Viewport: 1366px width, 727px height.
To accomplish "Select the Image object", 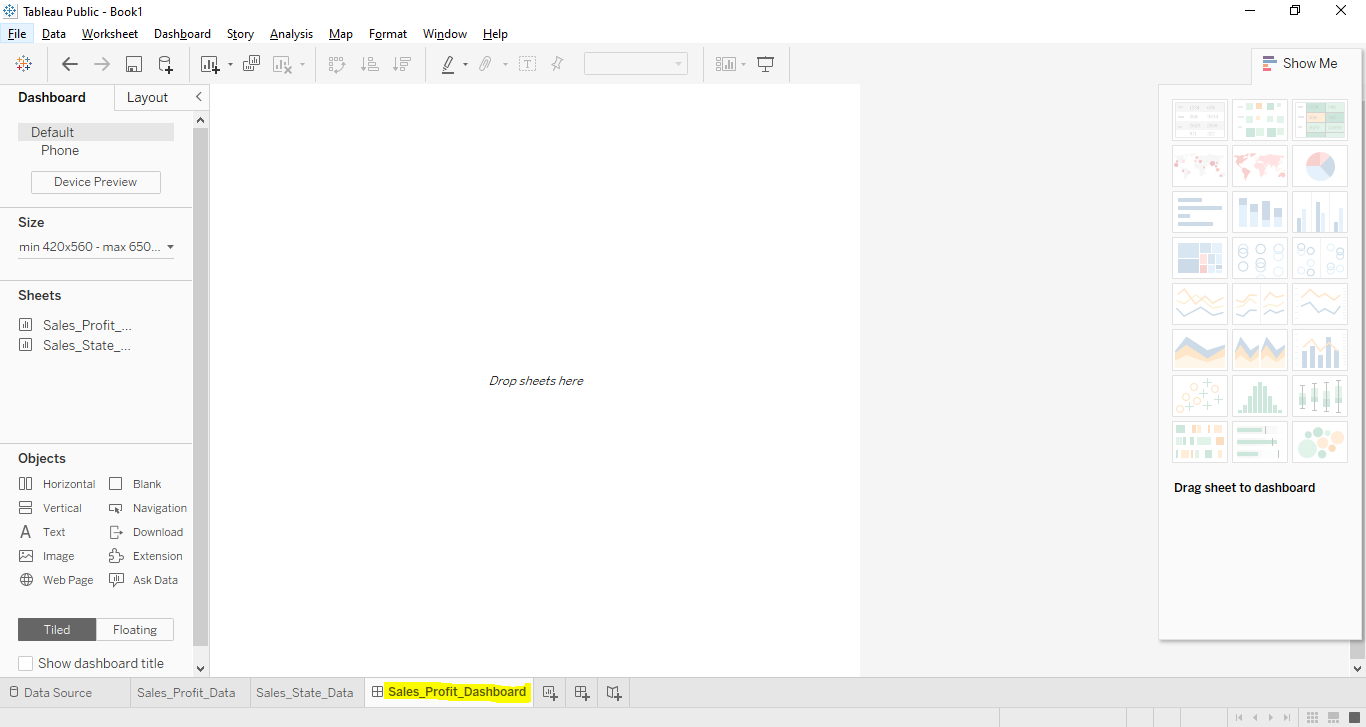I will pos(46,556).
